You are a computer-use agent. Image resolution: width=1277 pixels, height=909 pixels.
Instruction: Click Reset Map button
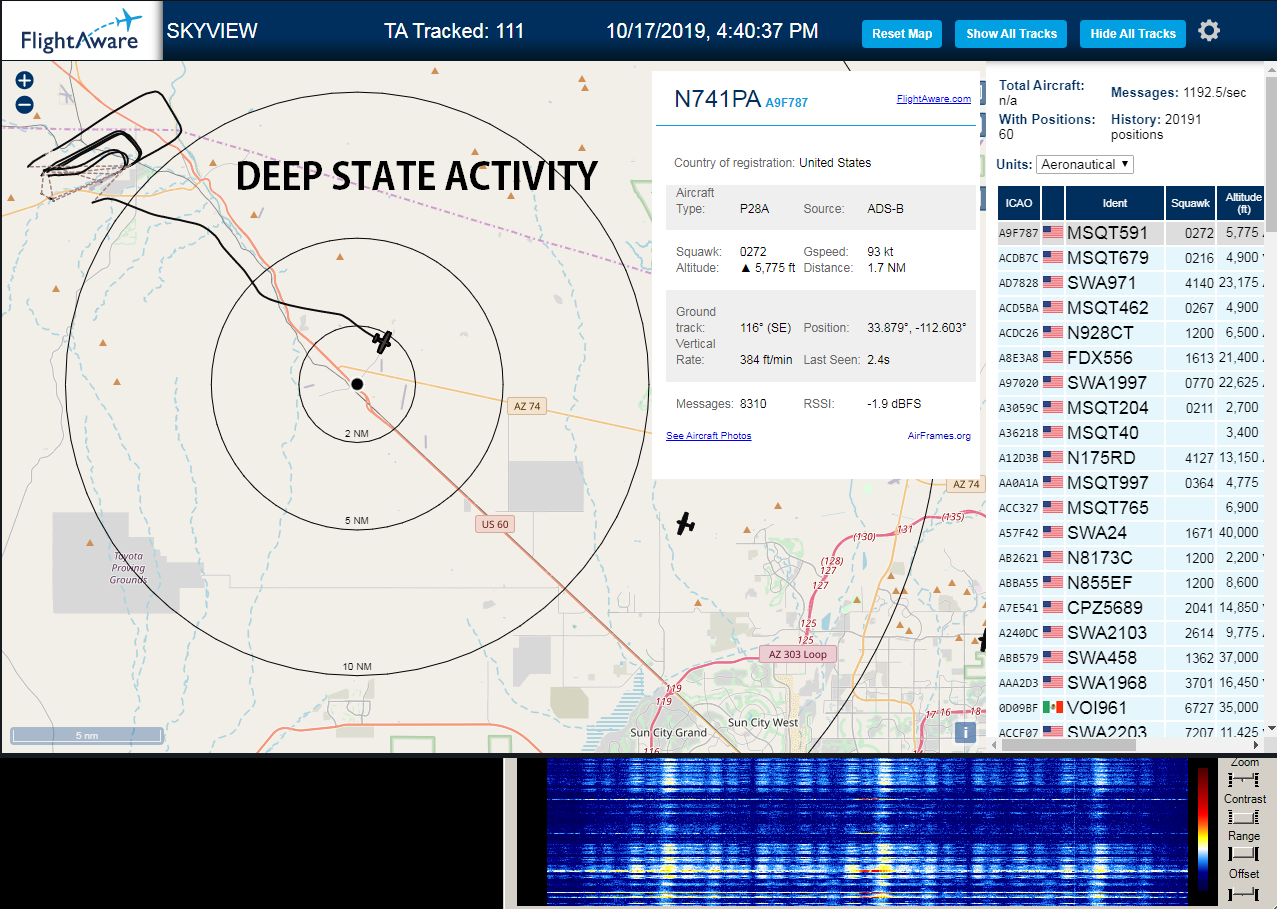point(902,34)
